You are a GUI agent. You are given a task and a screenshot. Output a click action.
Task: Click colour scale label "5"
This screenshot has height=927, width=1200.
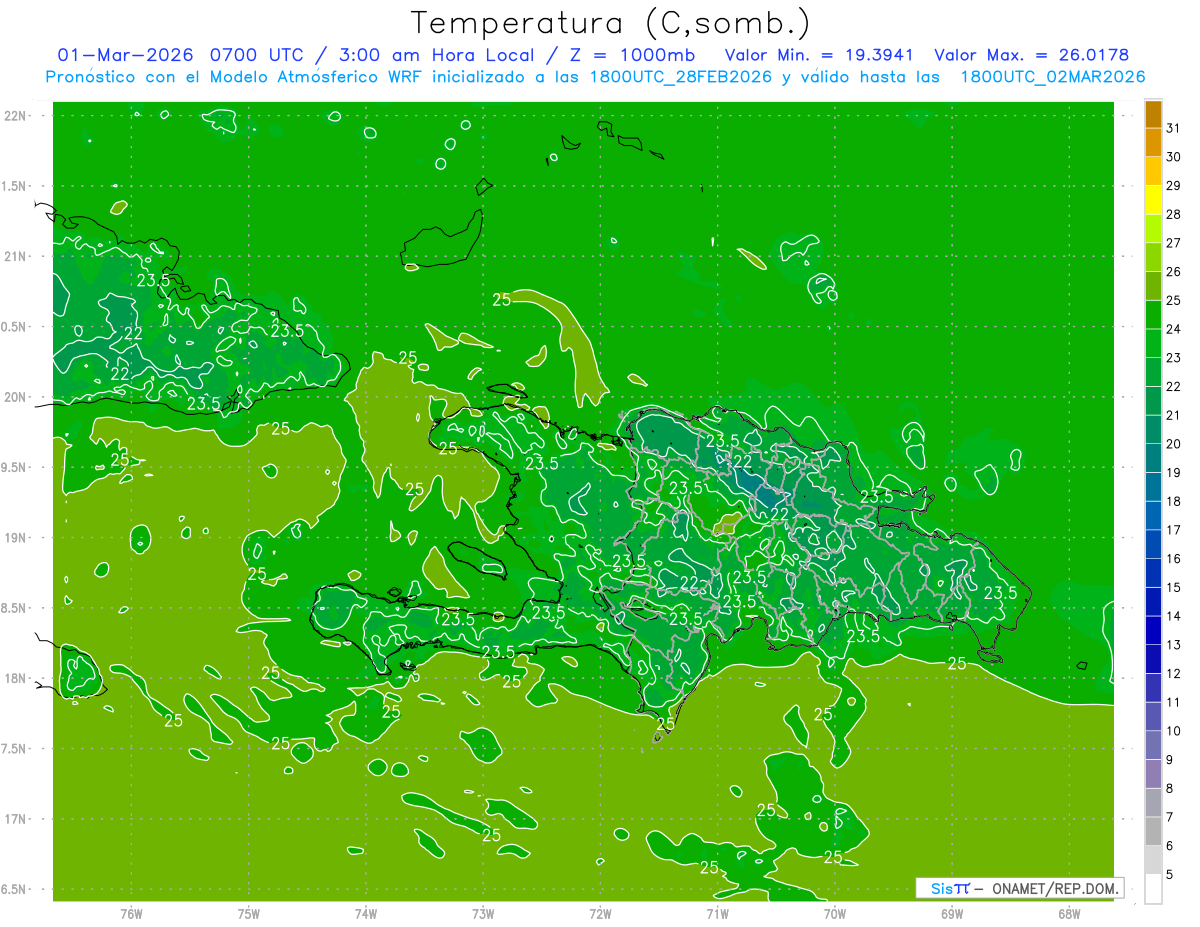[x=1170, y=875]
